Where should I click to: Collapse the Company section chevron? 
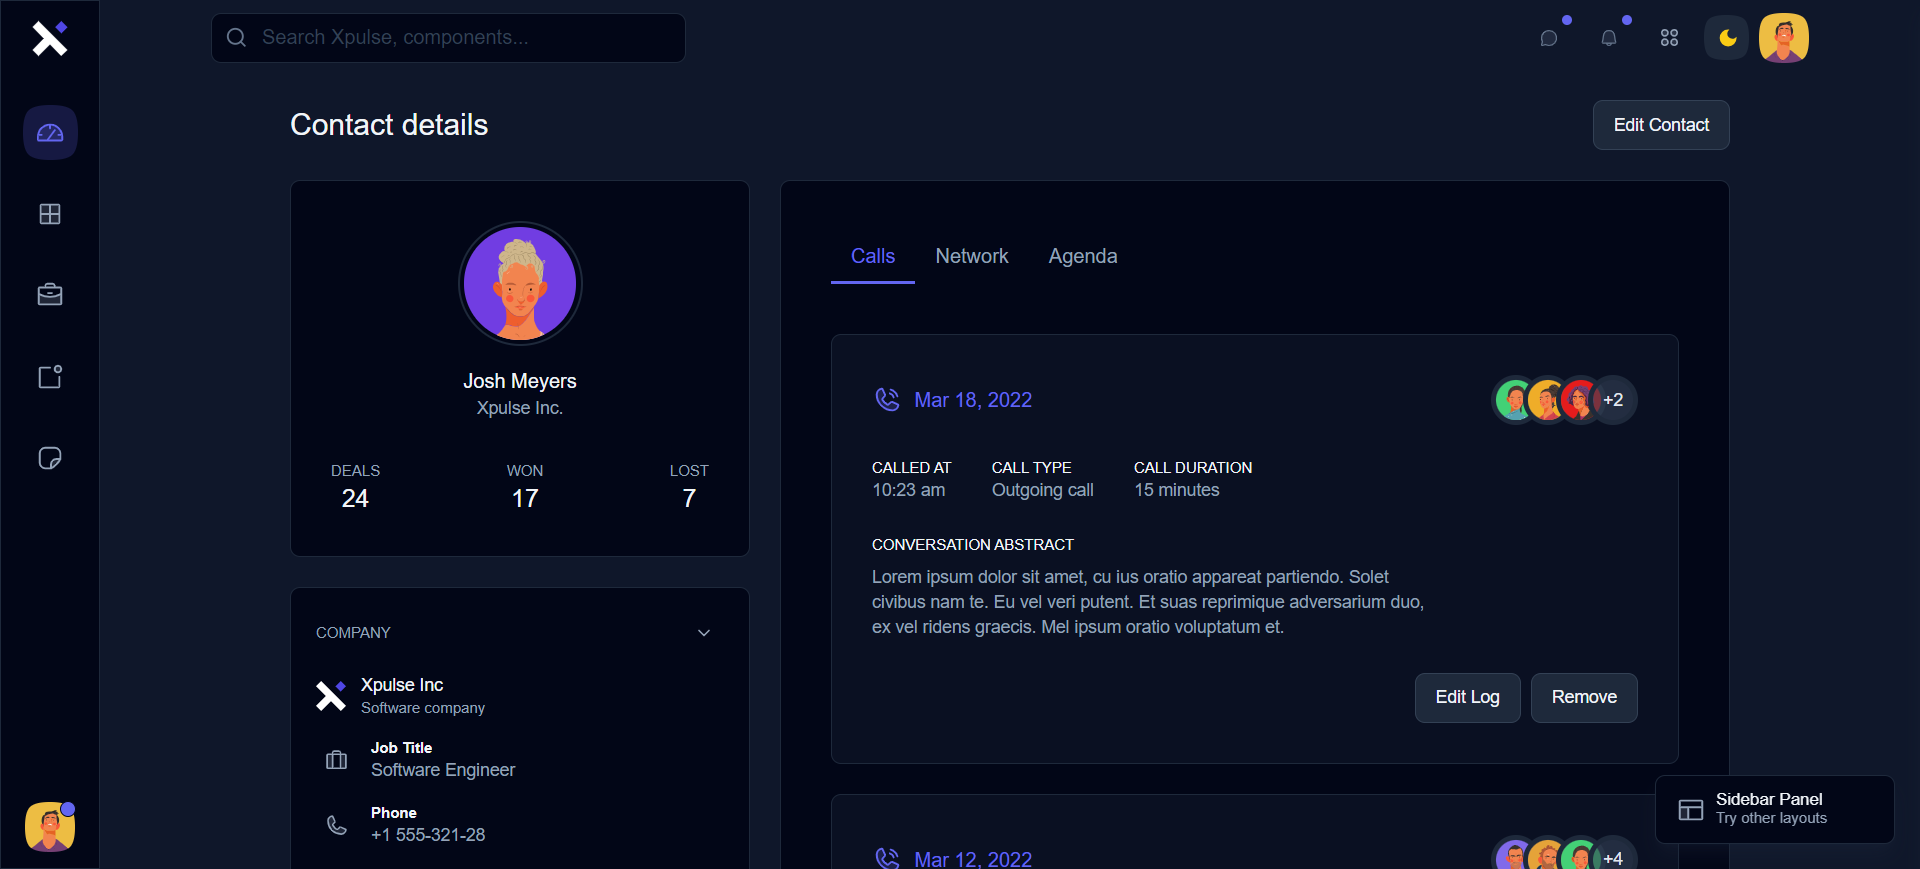[x=704, y=633]
